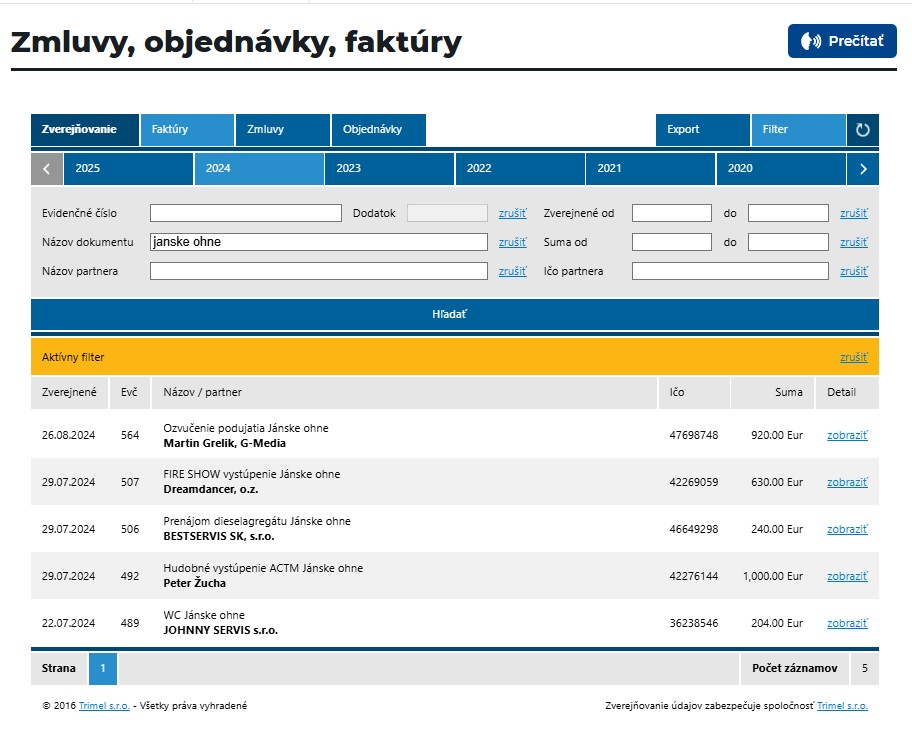
Task: Click the Názov partnera text field
Action: point(318,271)
